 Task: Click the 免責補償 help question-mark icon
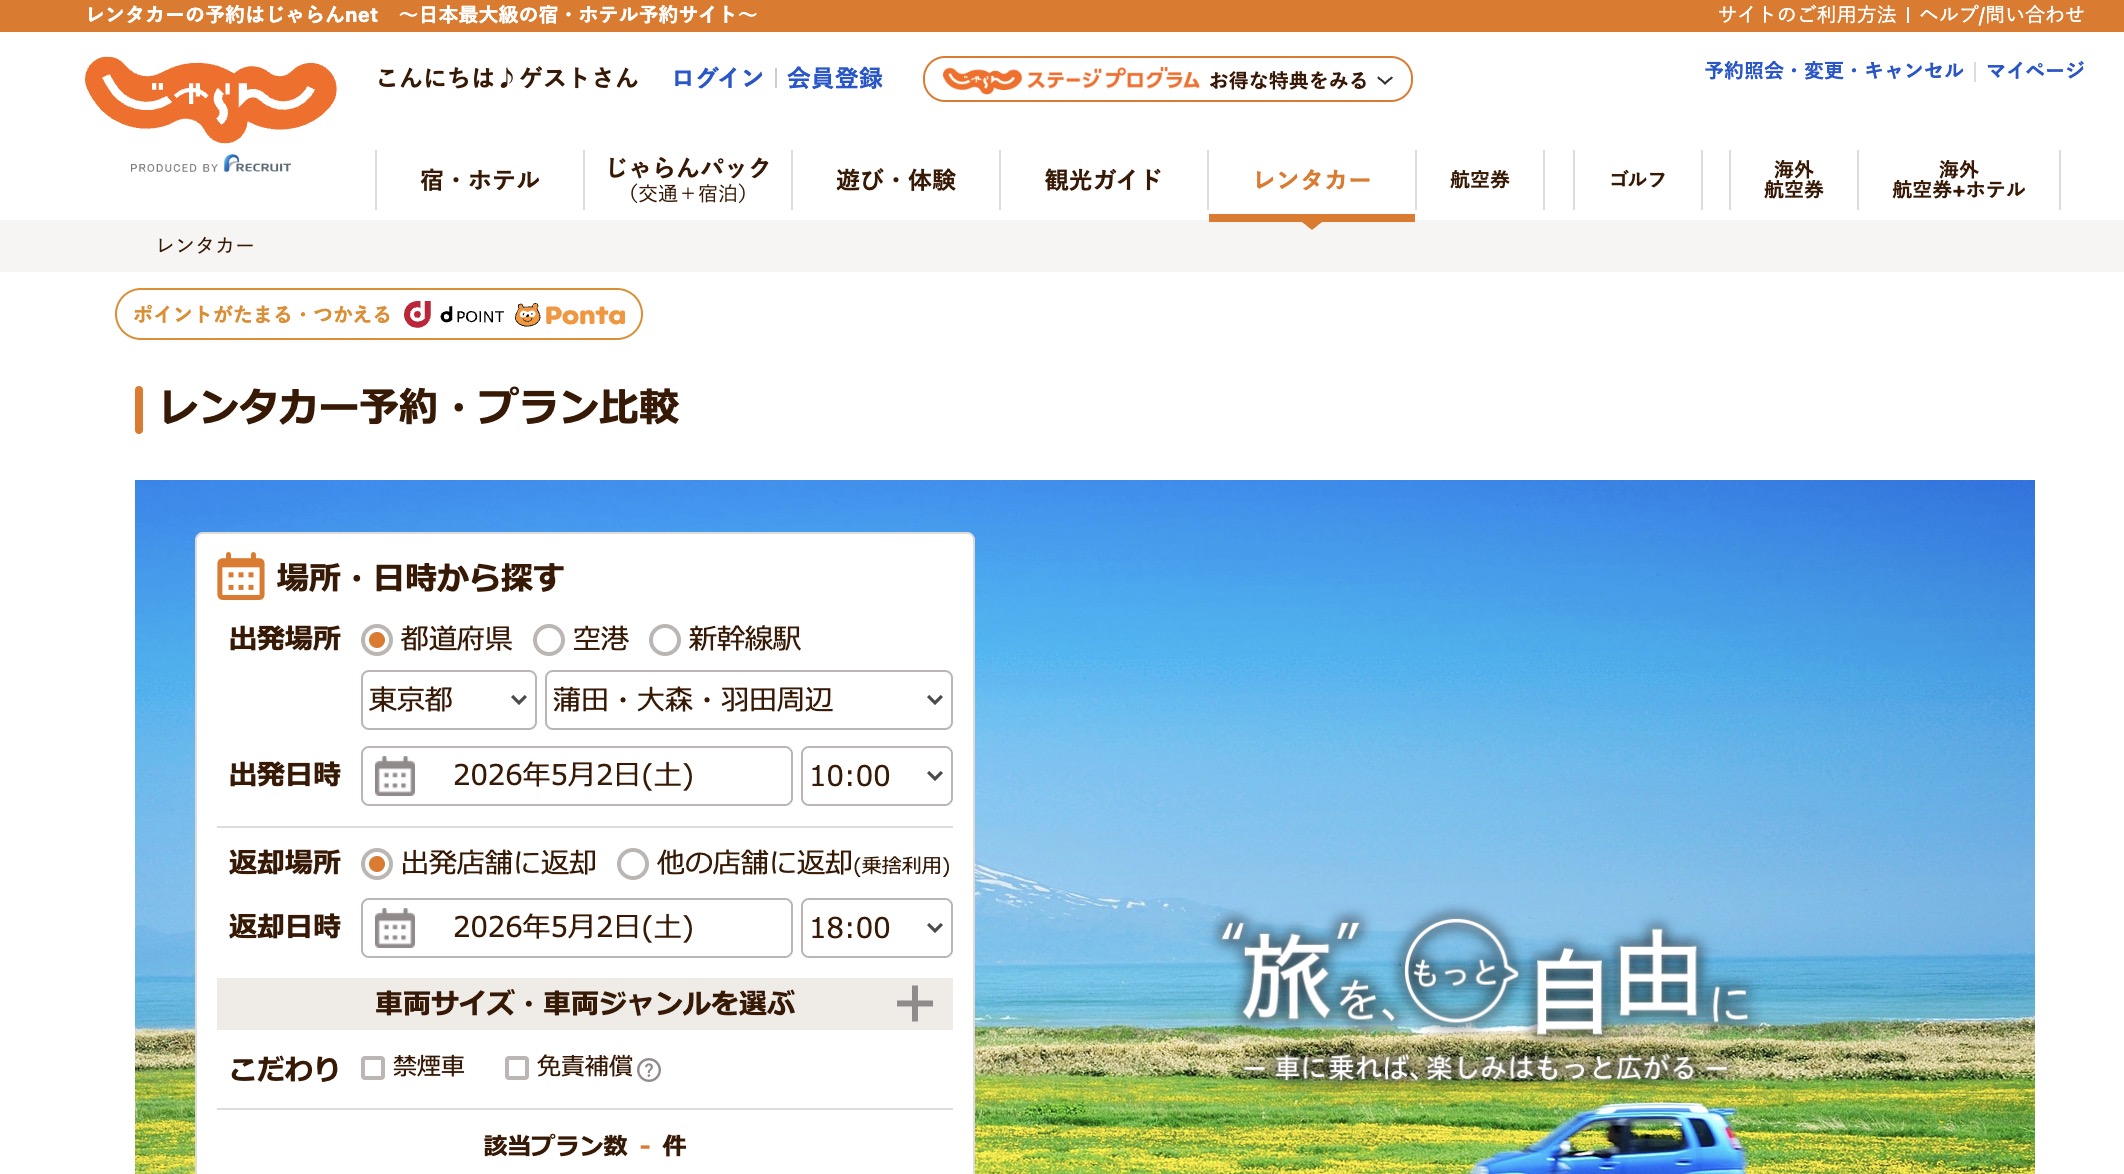(x=649, y=1070)
